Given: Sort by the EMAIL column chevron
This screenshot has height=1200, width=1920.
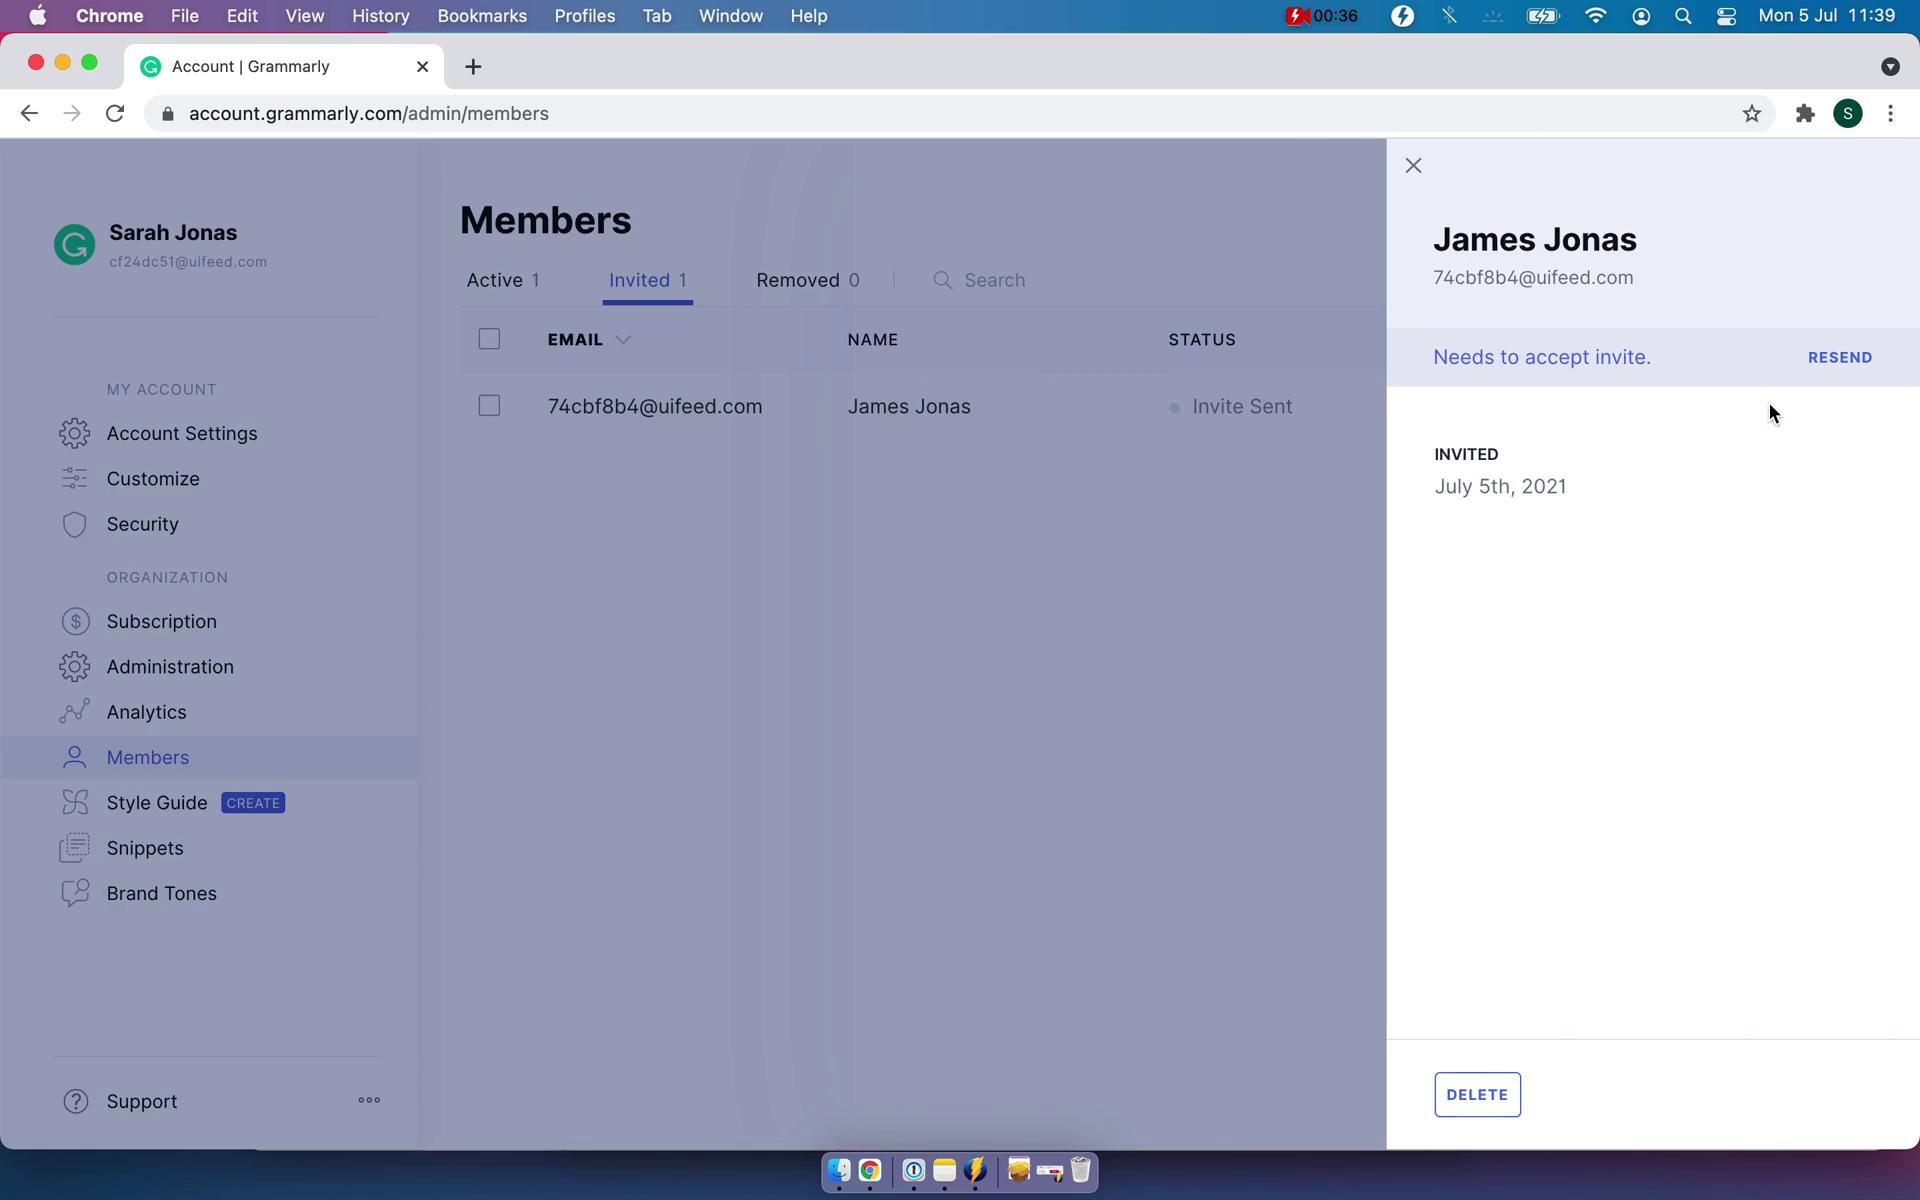Looking at the screenshot, I should coord(623,340).
